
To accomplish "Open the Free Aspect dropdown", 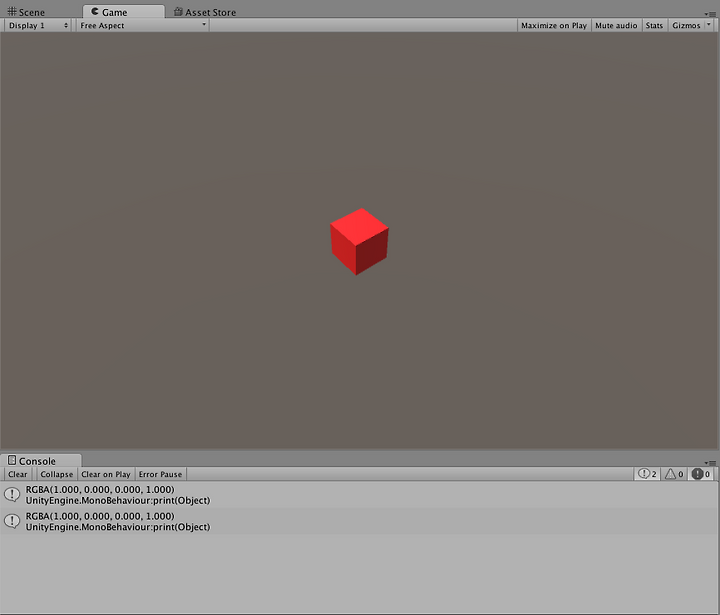I will coord(142,26).
